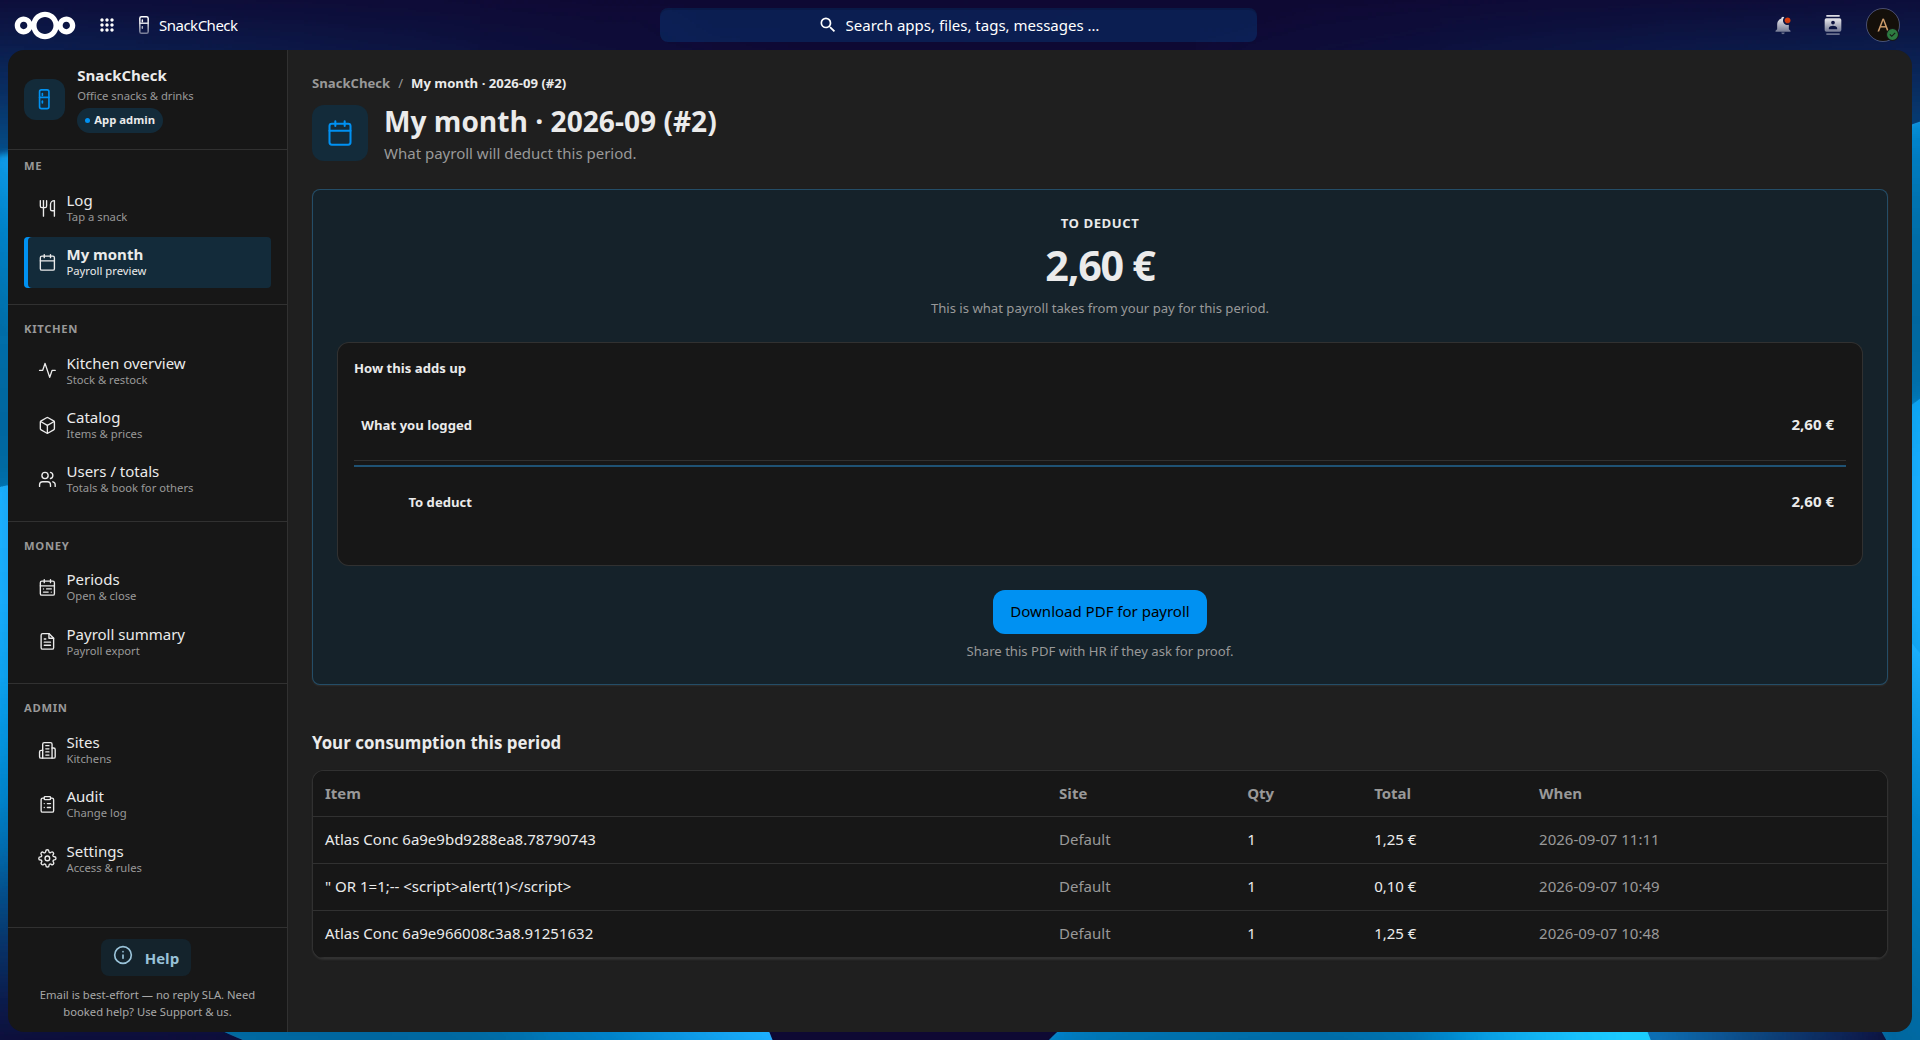Click My month breadcrumb current page
The height and width of the screenshot is (1040, 1920).
(x=489, y=83)
